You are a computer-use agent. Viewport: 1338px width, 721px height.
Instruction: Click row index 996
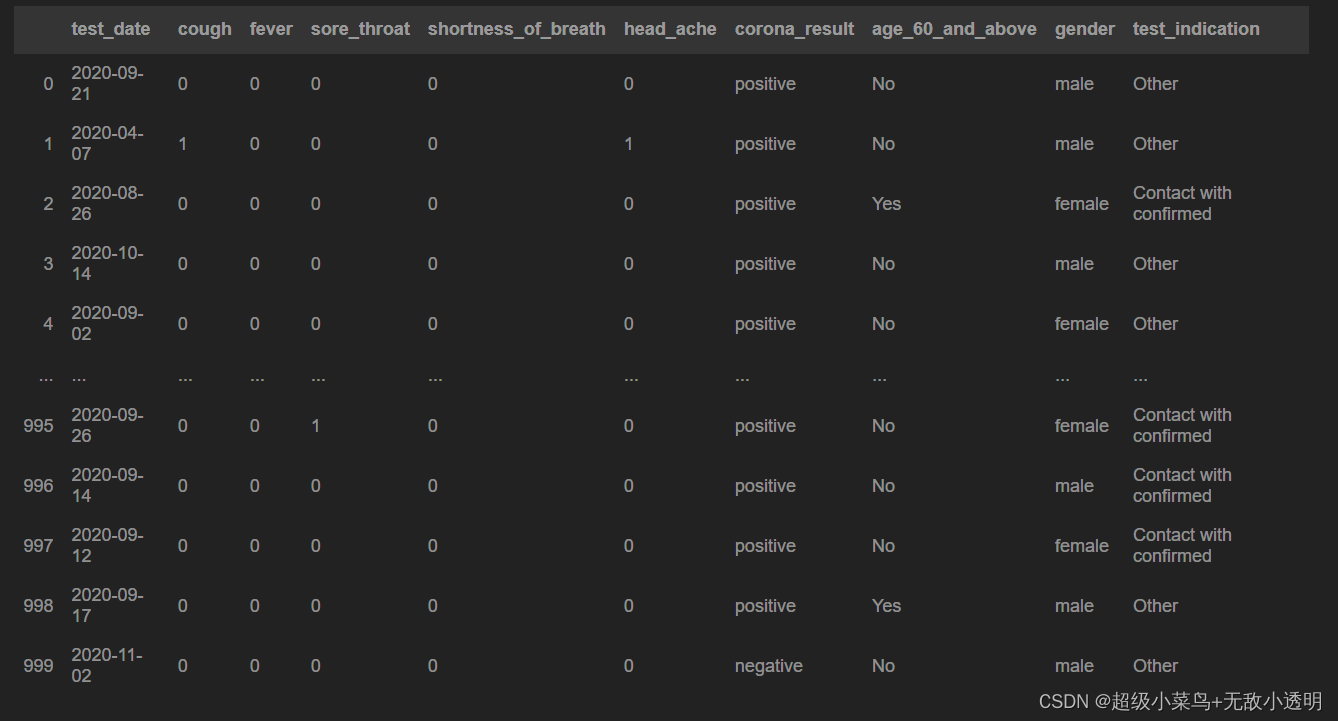tap(38, 486)
